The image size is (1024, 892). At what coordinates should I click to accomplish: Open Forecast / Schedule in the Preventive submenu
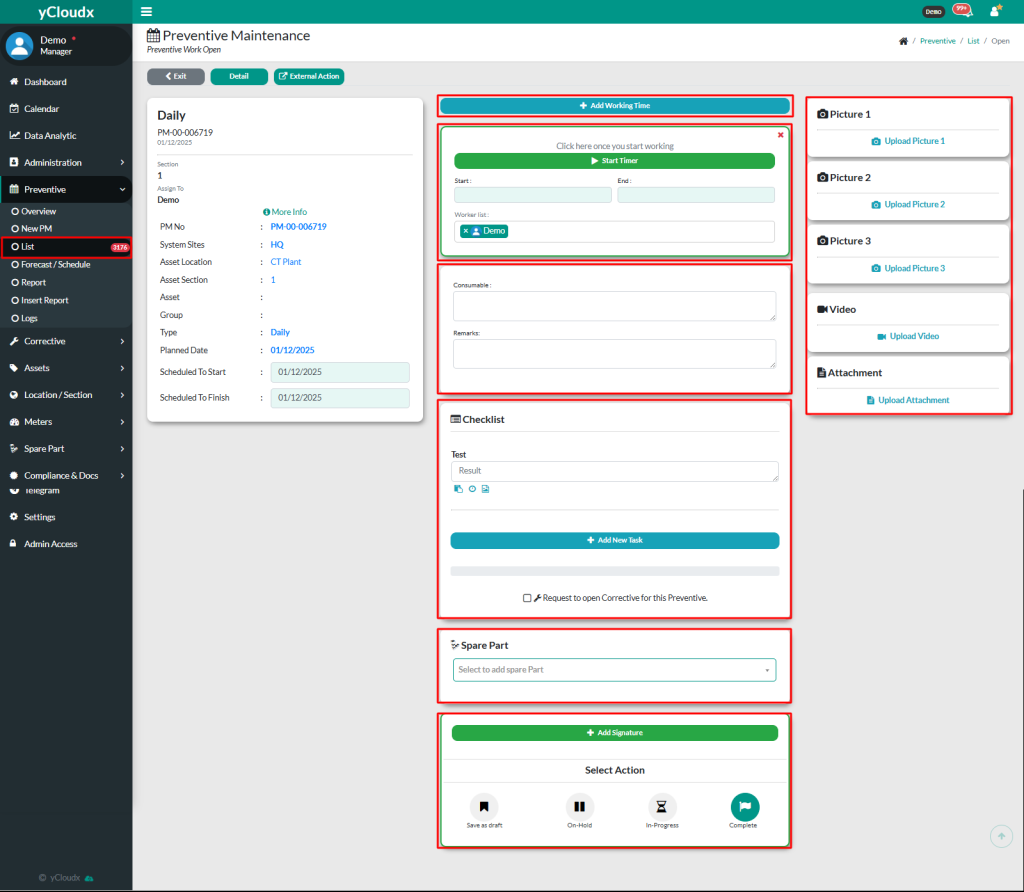56,265
